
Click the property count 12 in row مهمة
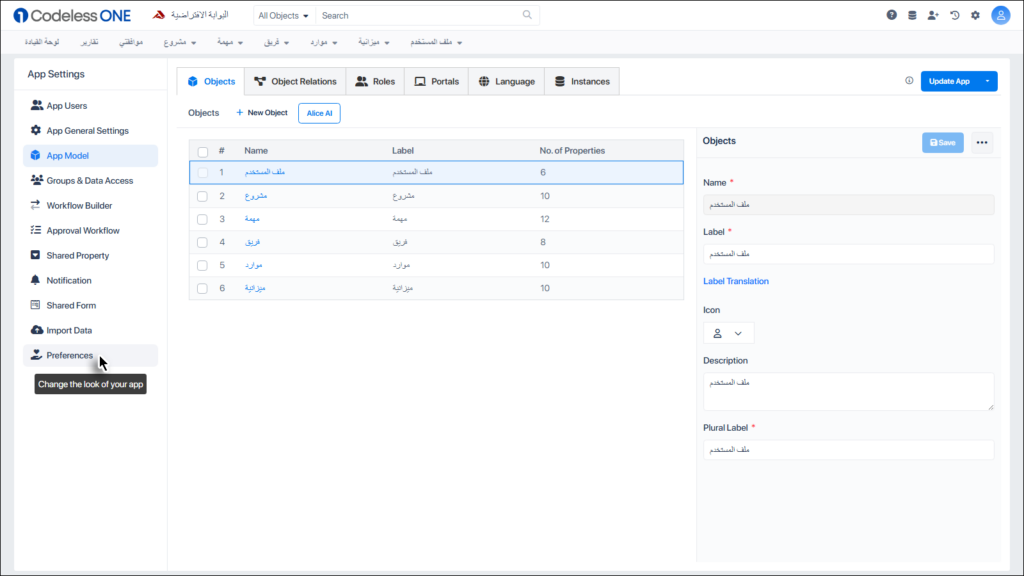(x=545, y=219)
